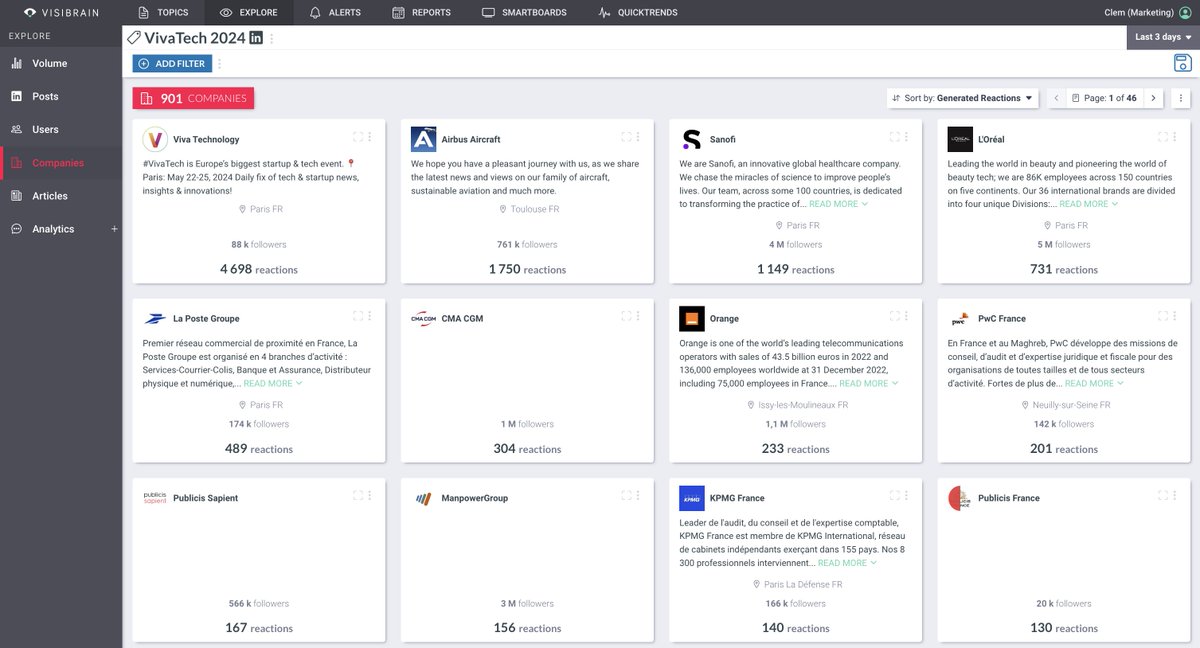The image size is (1200, 648).
Task: Expand the READ MORE text on L'Oréal's description
Action: (x=1087, y=203)
